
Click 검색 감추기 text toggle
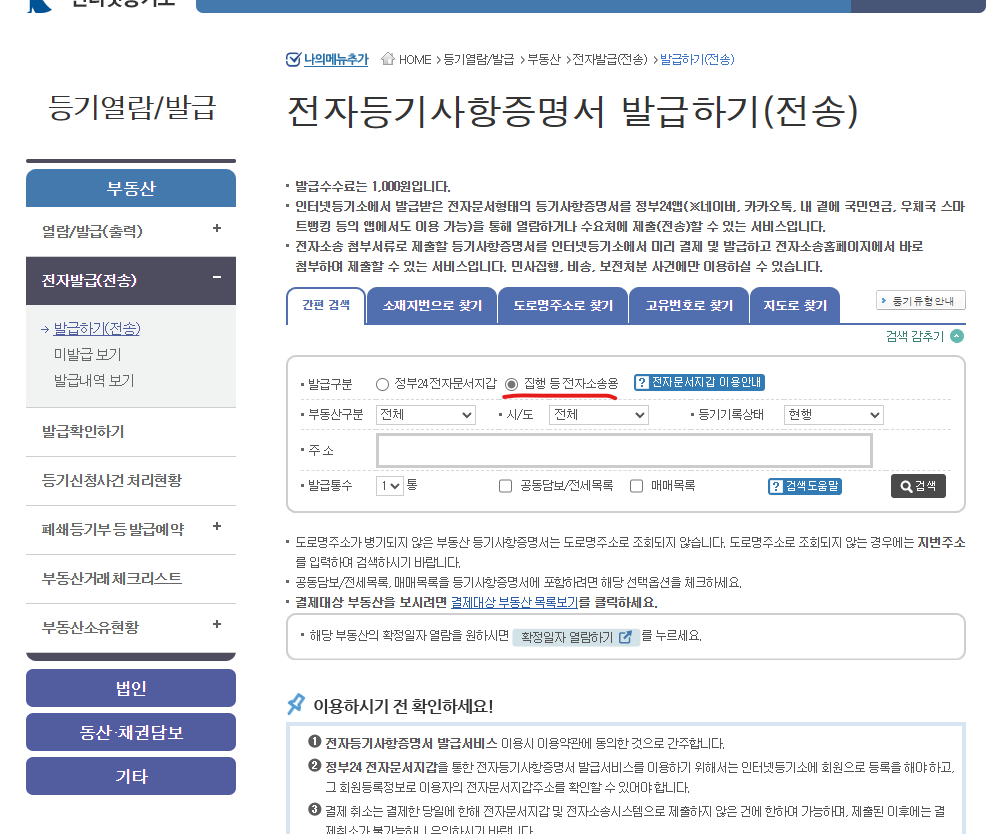click(x=915, y=337)
